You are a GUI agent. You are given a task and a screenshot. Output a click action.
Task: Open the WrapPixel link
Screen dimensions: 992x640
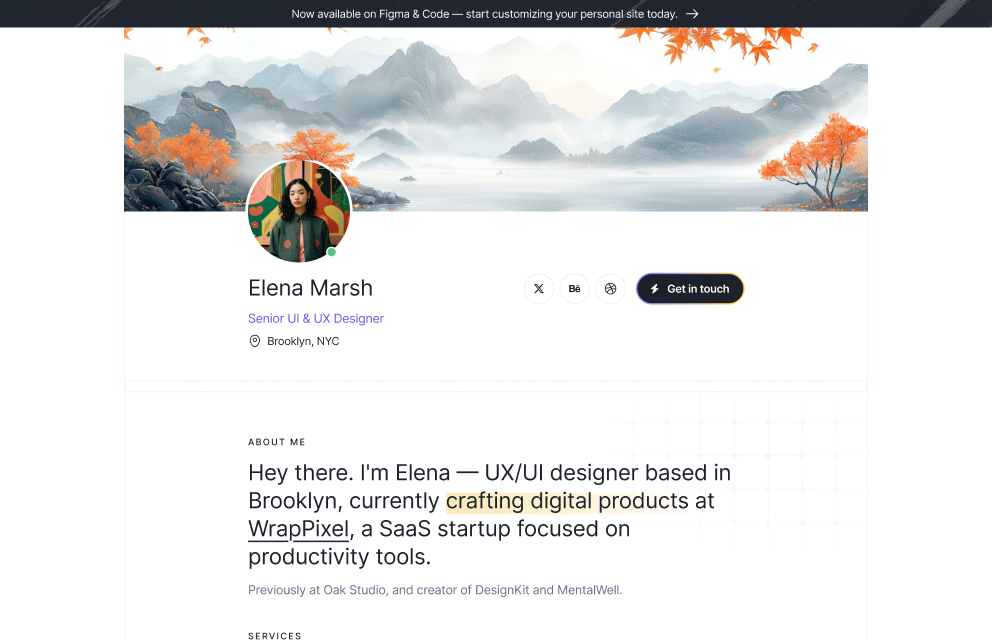298,528
